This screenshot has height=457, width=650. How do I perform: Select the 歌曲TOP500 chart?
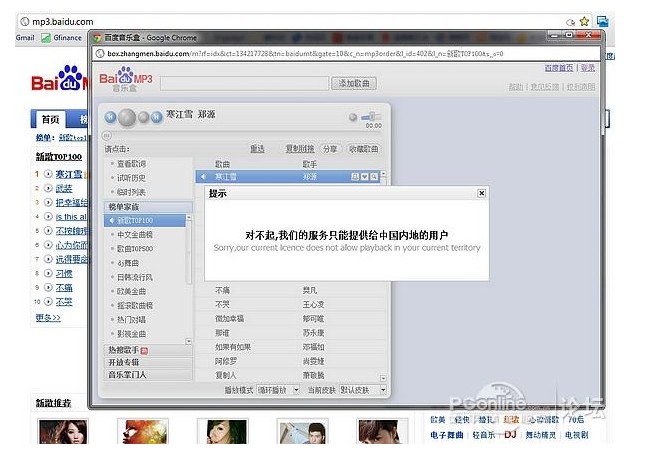click(x=135, y=249)
